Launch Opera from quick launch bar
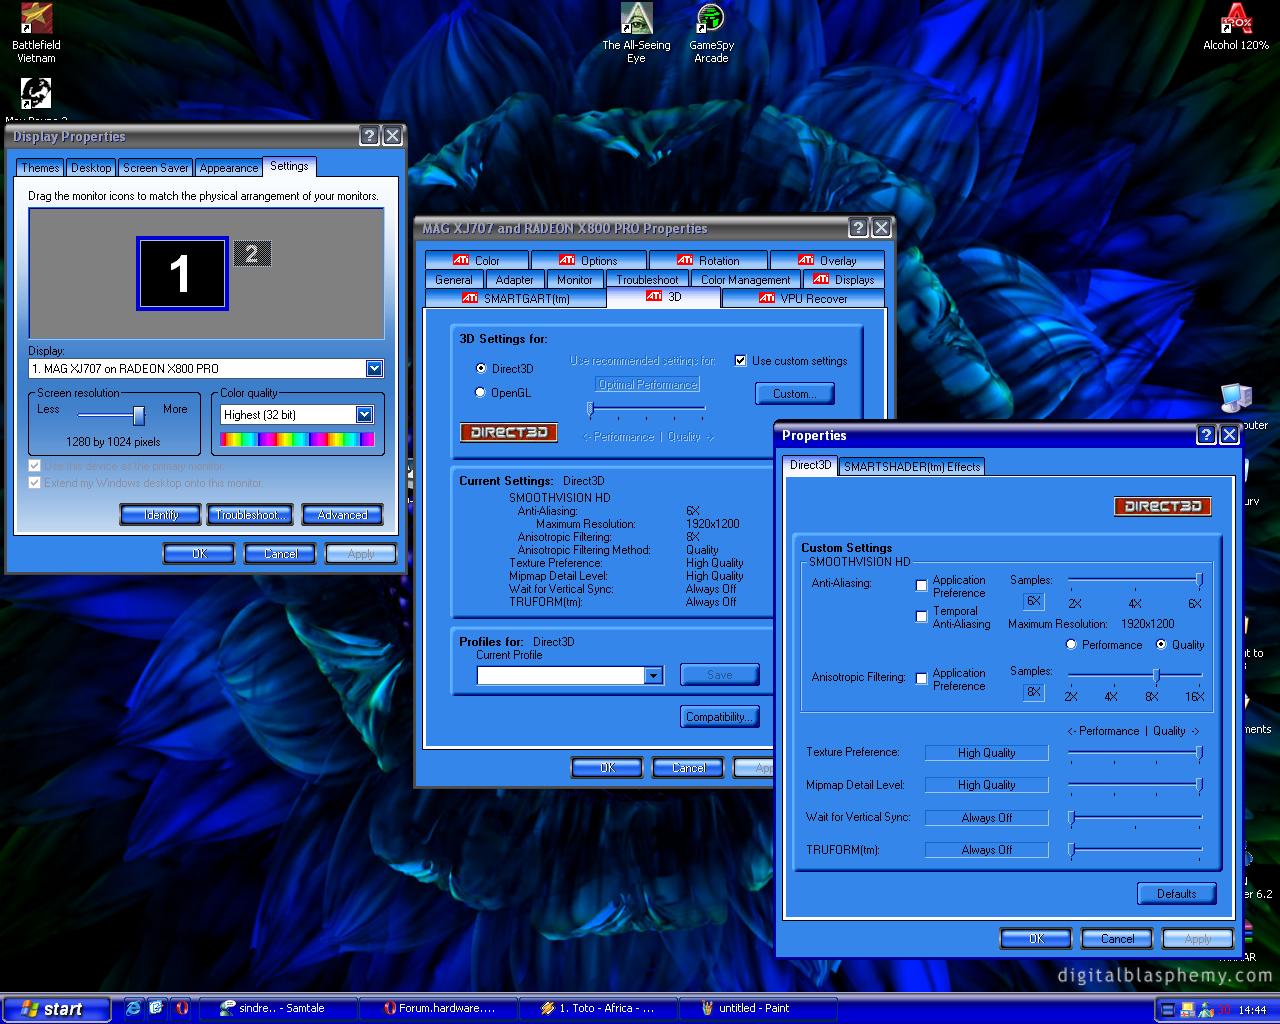Screen dimensions: 1280x1024 pyautogui.click(x=181, y=1008)
